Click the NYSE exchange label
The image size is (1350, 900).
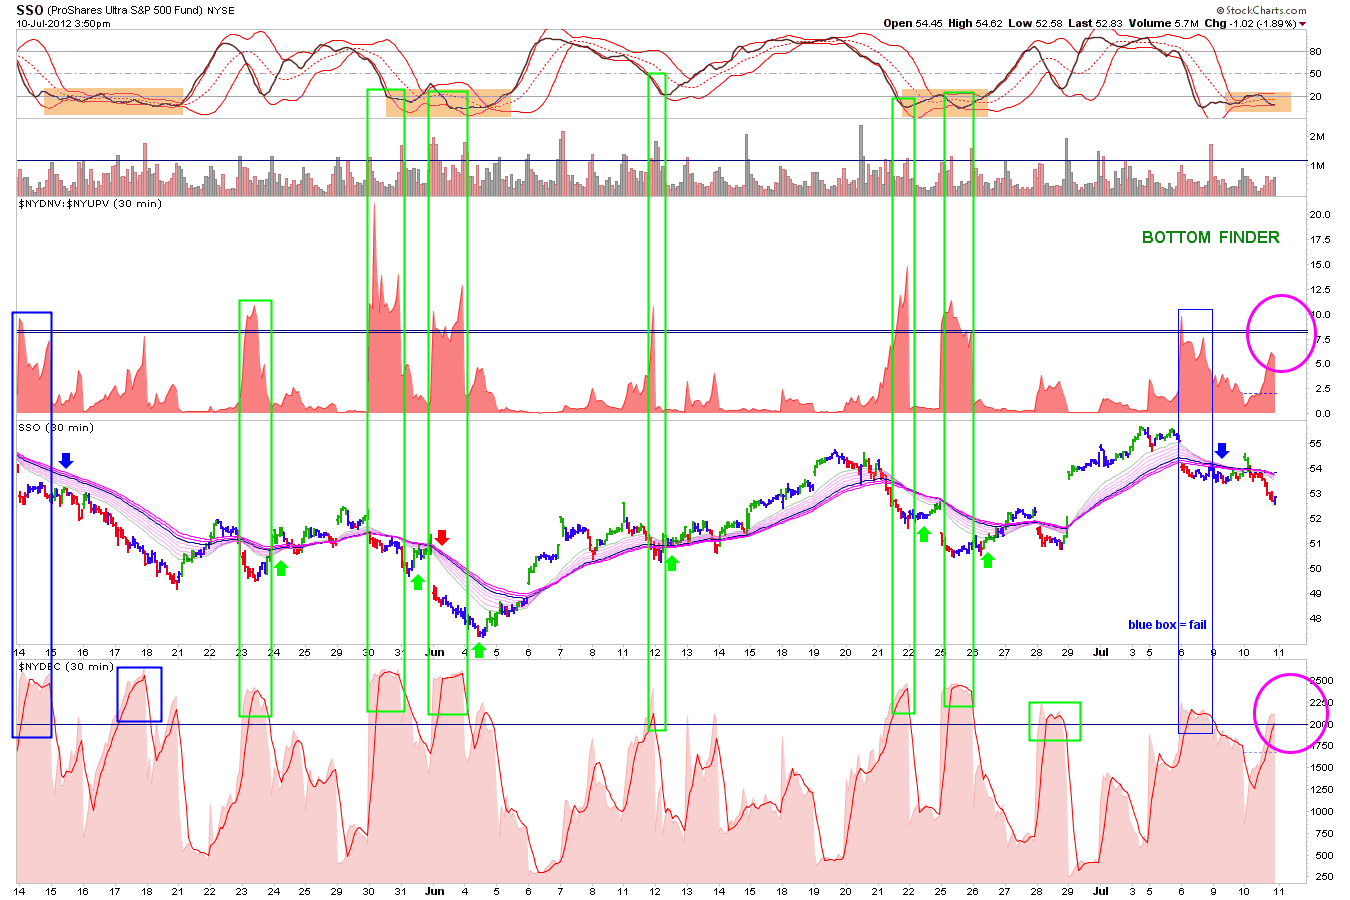tap(221, 11)
